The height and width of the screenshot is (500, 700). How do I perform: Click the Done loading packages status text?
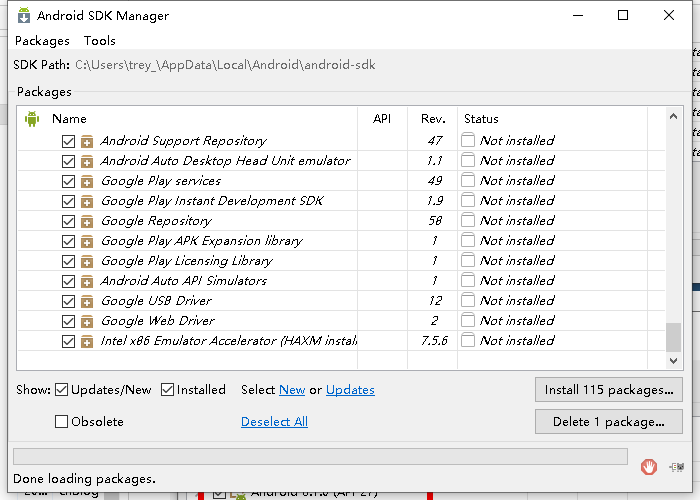(x=84, y=479)
